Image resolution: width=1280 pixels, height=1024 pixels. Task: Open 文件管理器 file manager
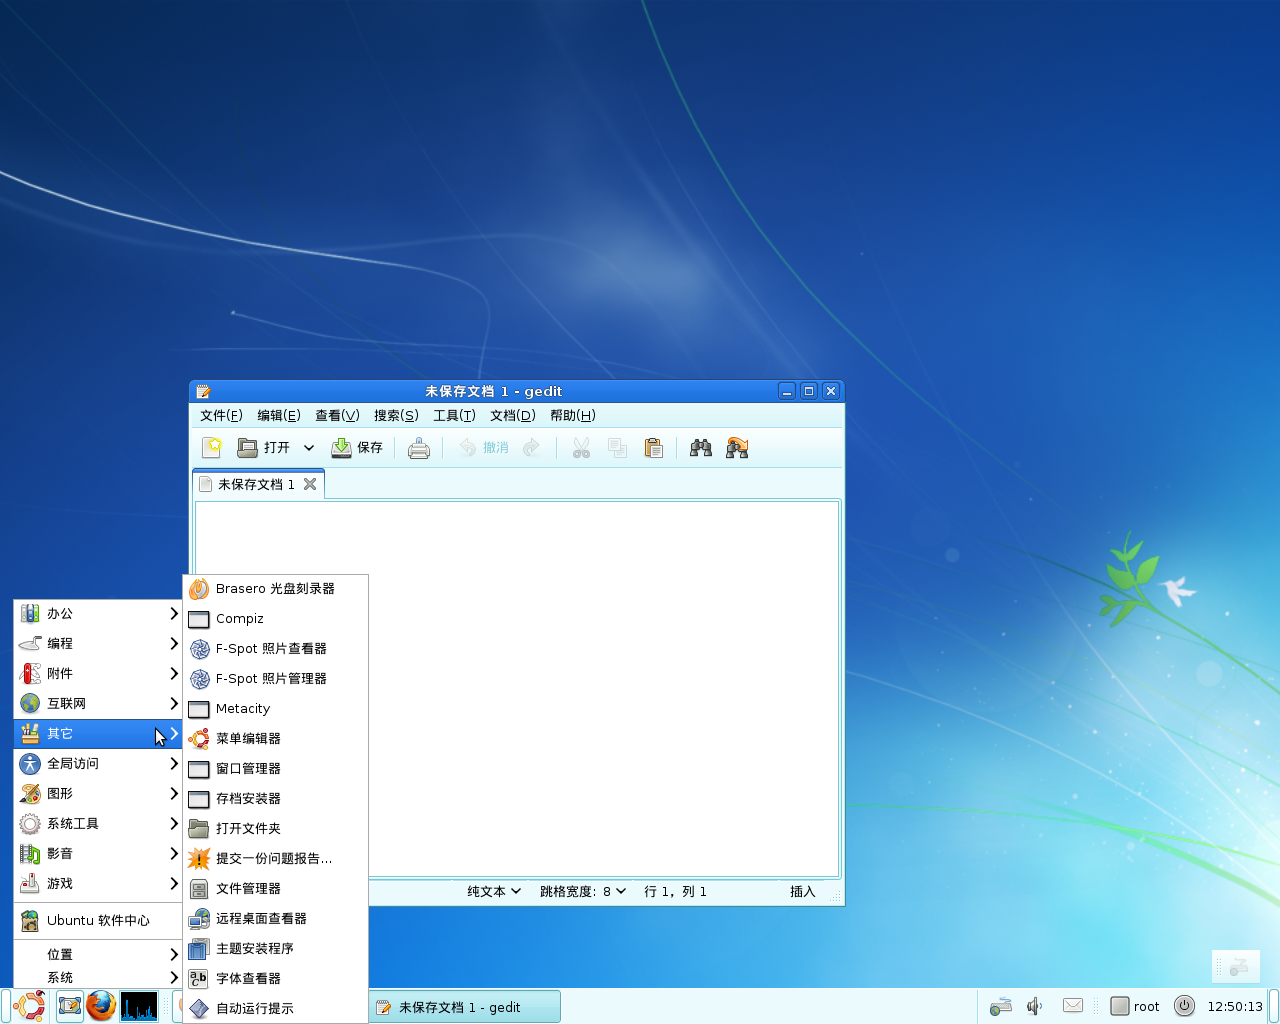[275, 889]
